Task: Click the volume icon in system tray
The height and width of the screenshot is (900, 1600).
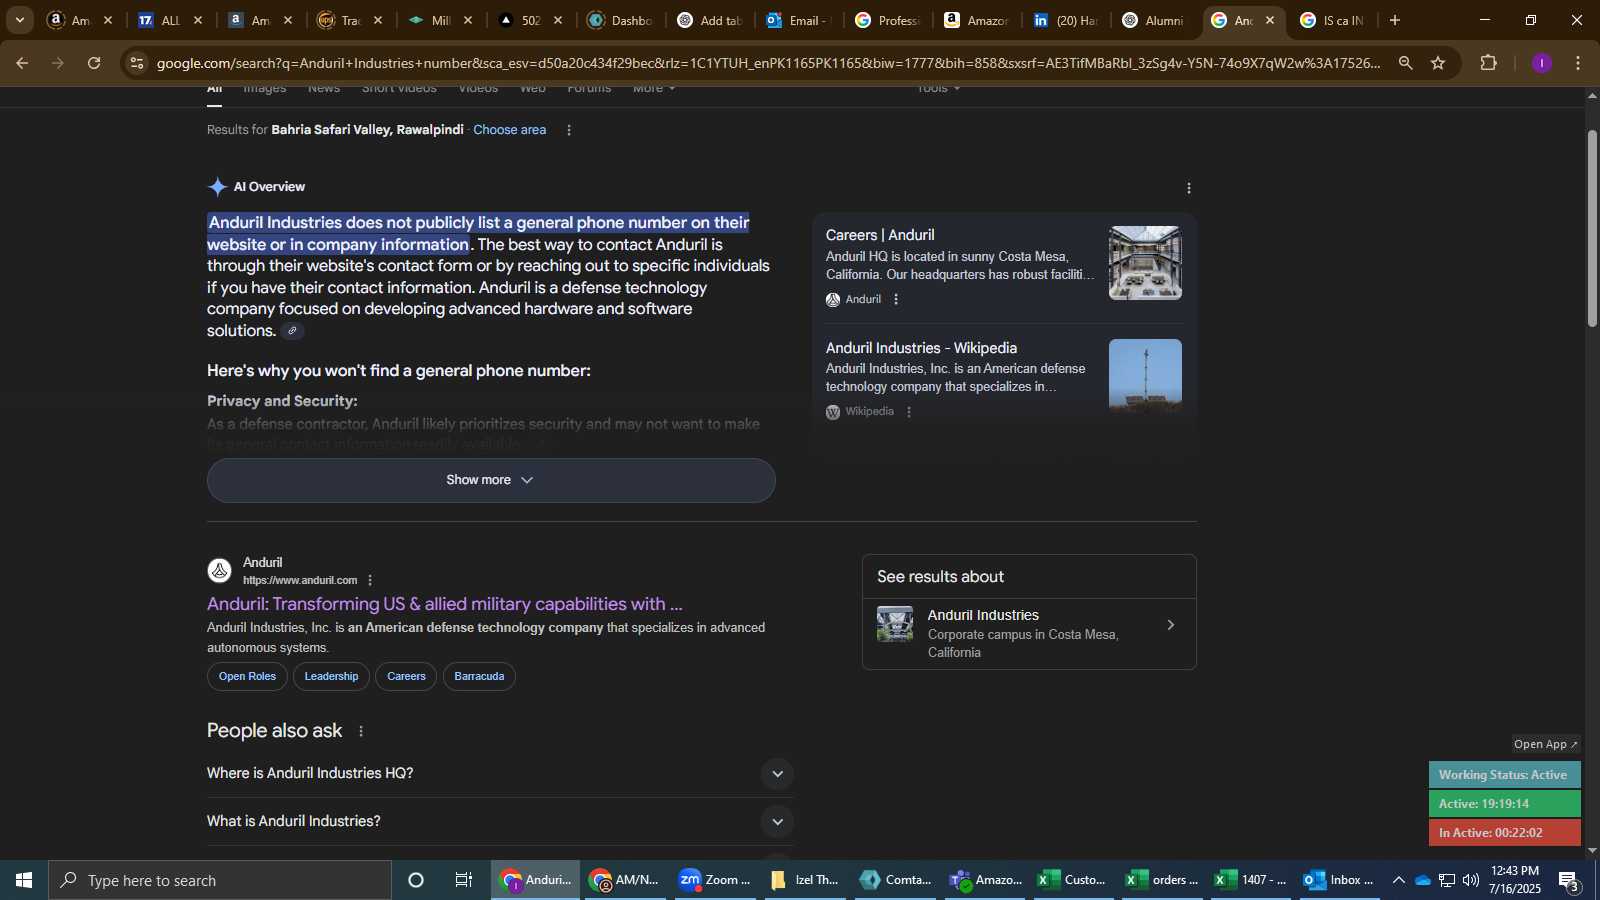Action: (1470, 880)
